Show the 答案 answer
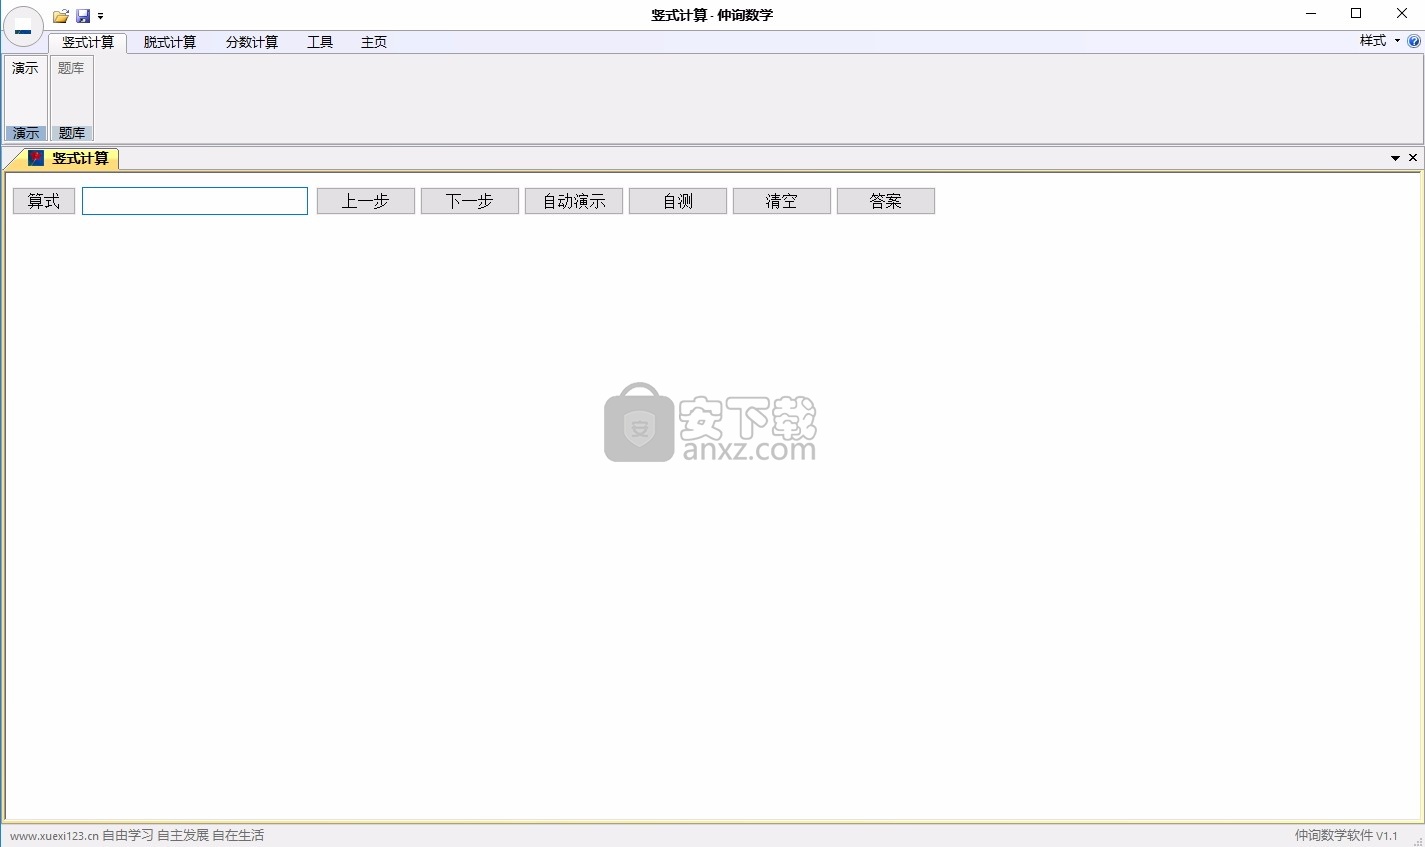The image size is (1425, 847). click(x=886, y=201)
